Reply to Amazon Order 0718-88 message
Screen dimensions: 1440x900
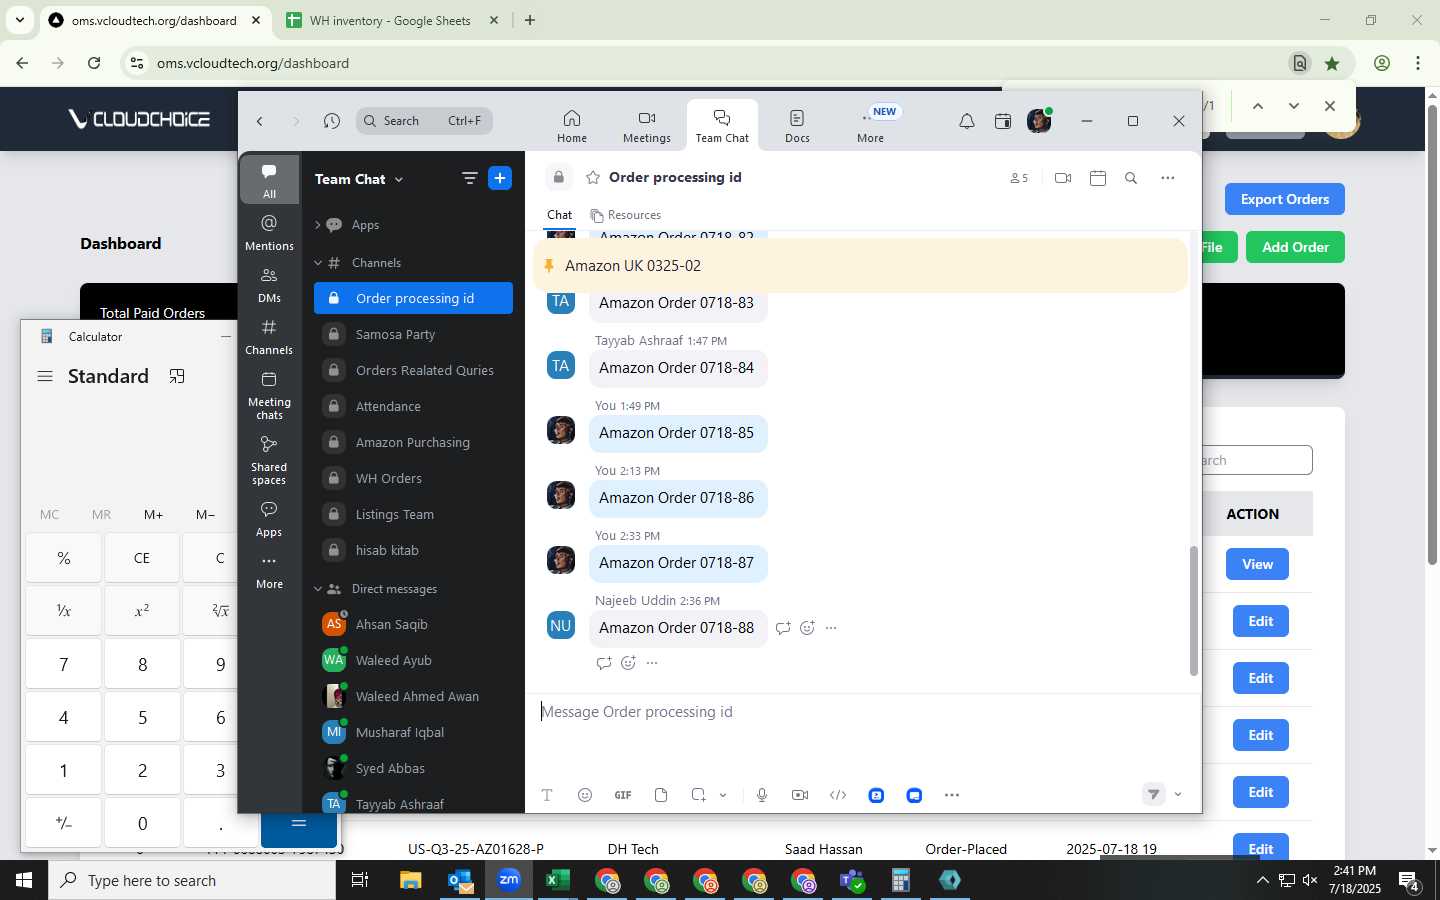point(783,628)
